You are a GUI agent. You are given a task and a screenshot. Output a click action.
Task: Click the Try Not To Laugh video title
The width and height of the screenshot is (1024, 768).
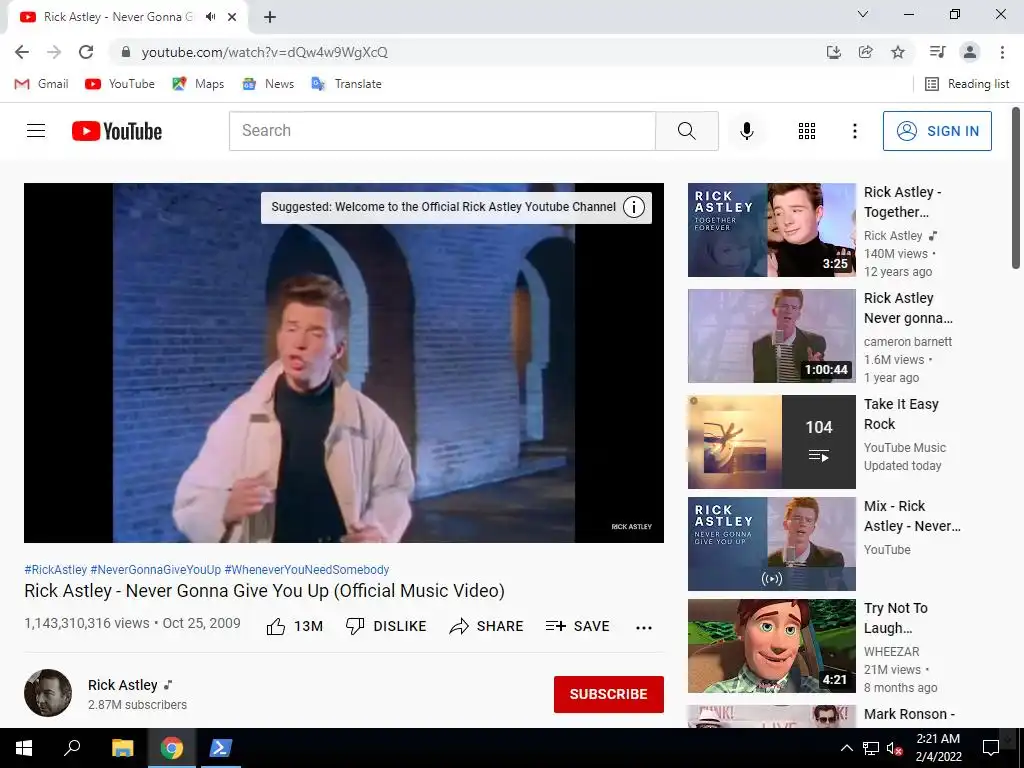[895, 618]
